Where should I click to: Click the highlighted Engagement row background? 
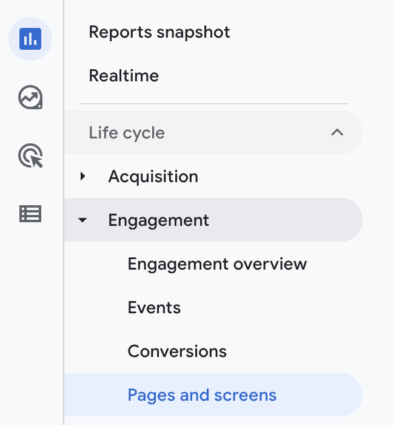[x=213, y=220]
